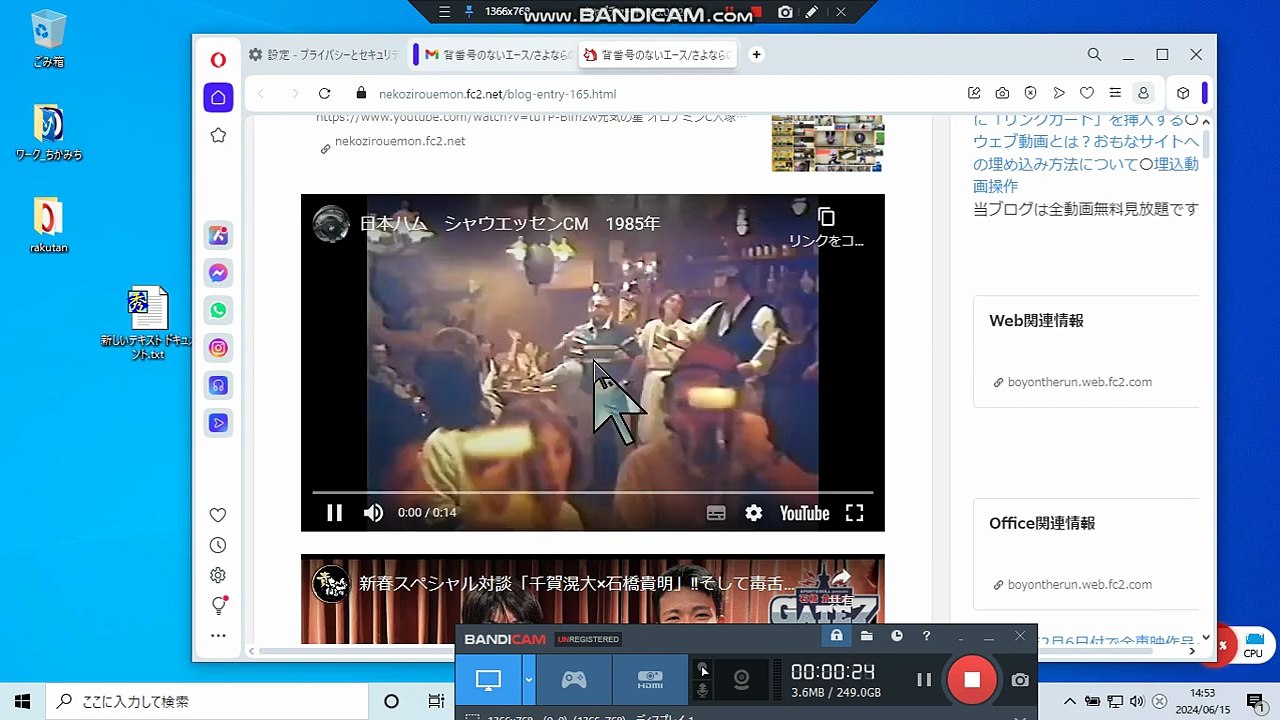1280x720 pixels.
Task: Open boyontherun link under Office関連情報
Action: 1079,584
